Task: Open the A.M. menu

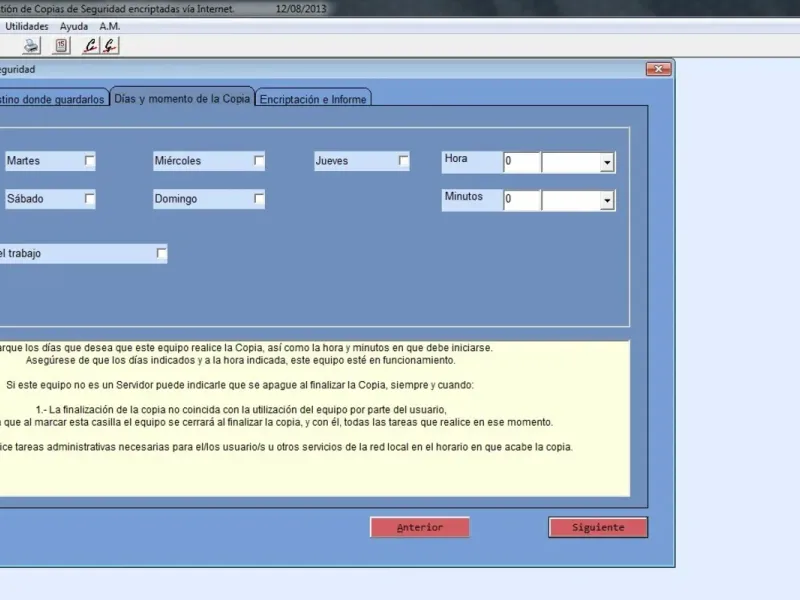Action: coord(110,26)
